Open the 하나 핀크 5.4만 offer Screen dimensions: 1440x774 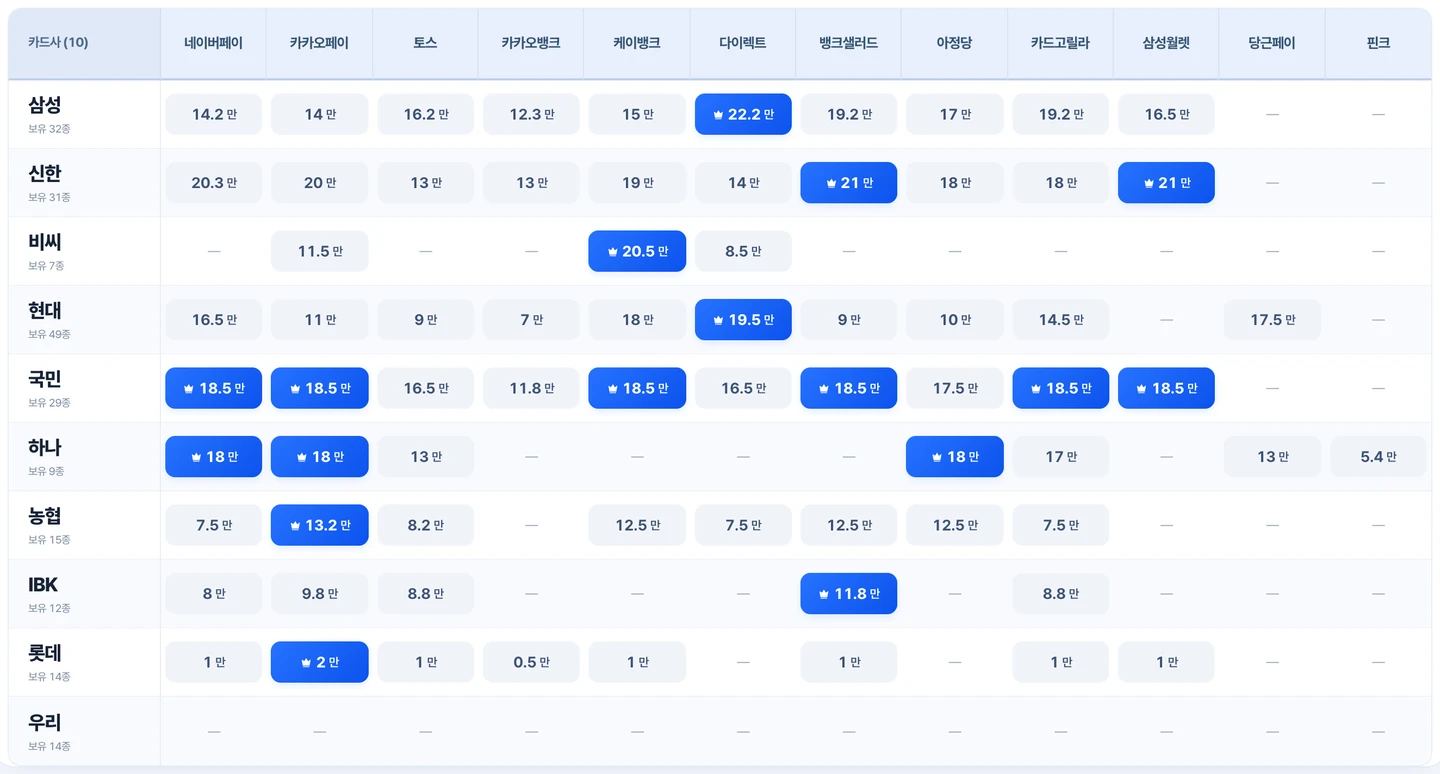point(1378,457)
